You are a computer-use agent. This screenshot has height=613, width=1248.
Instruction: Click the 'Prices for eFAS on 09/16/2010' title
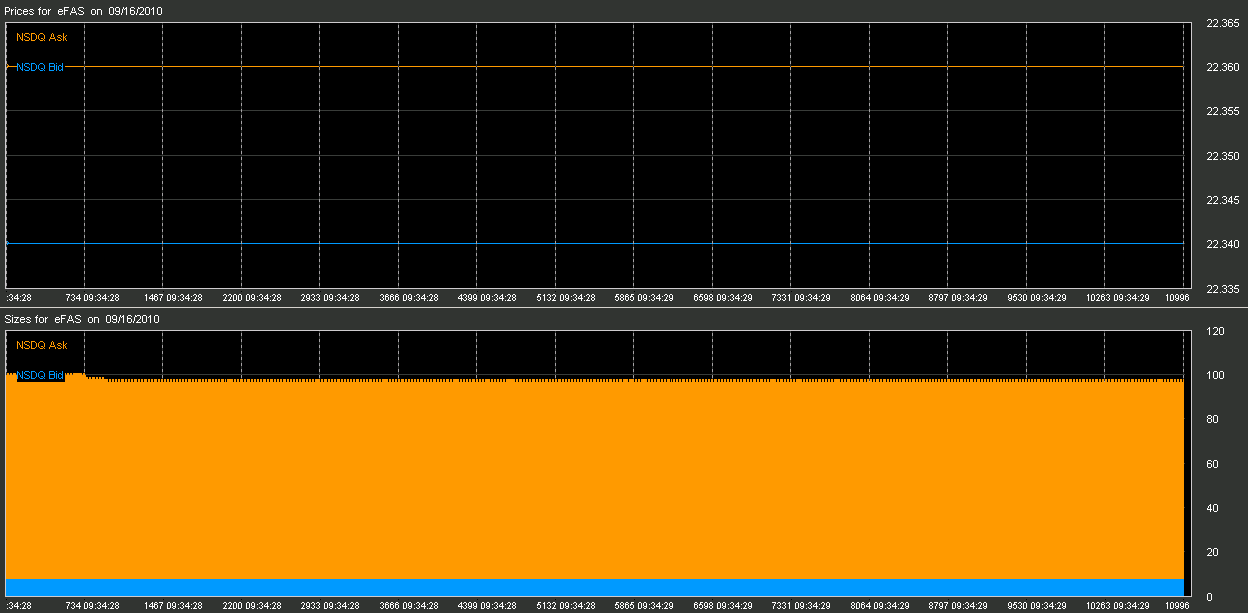[84, 10]
